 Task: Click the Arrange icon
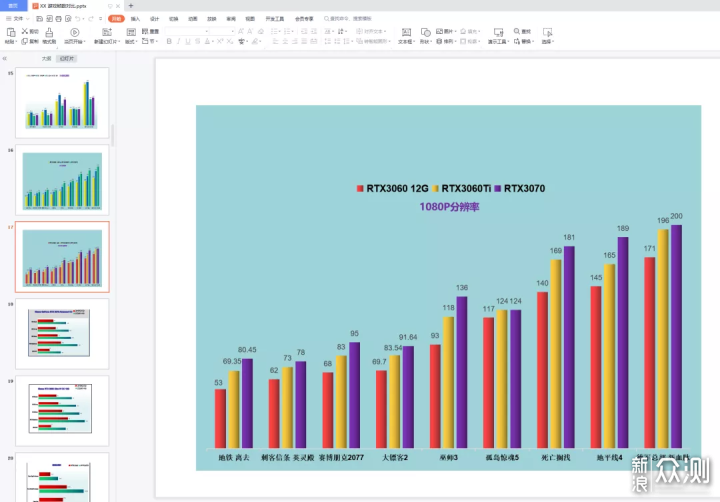[x=439, y=41]
